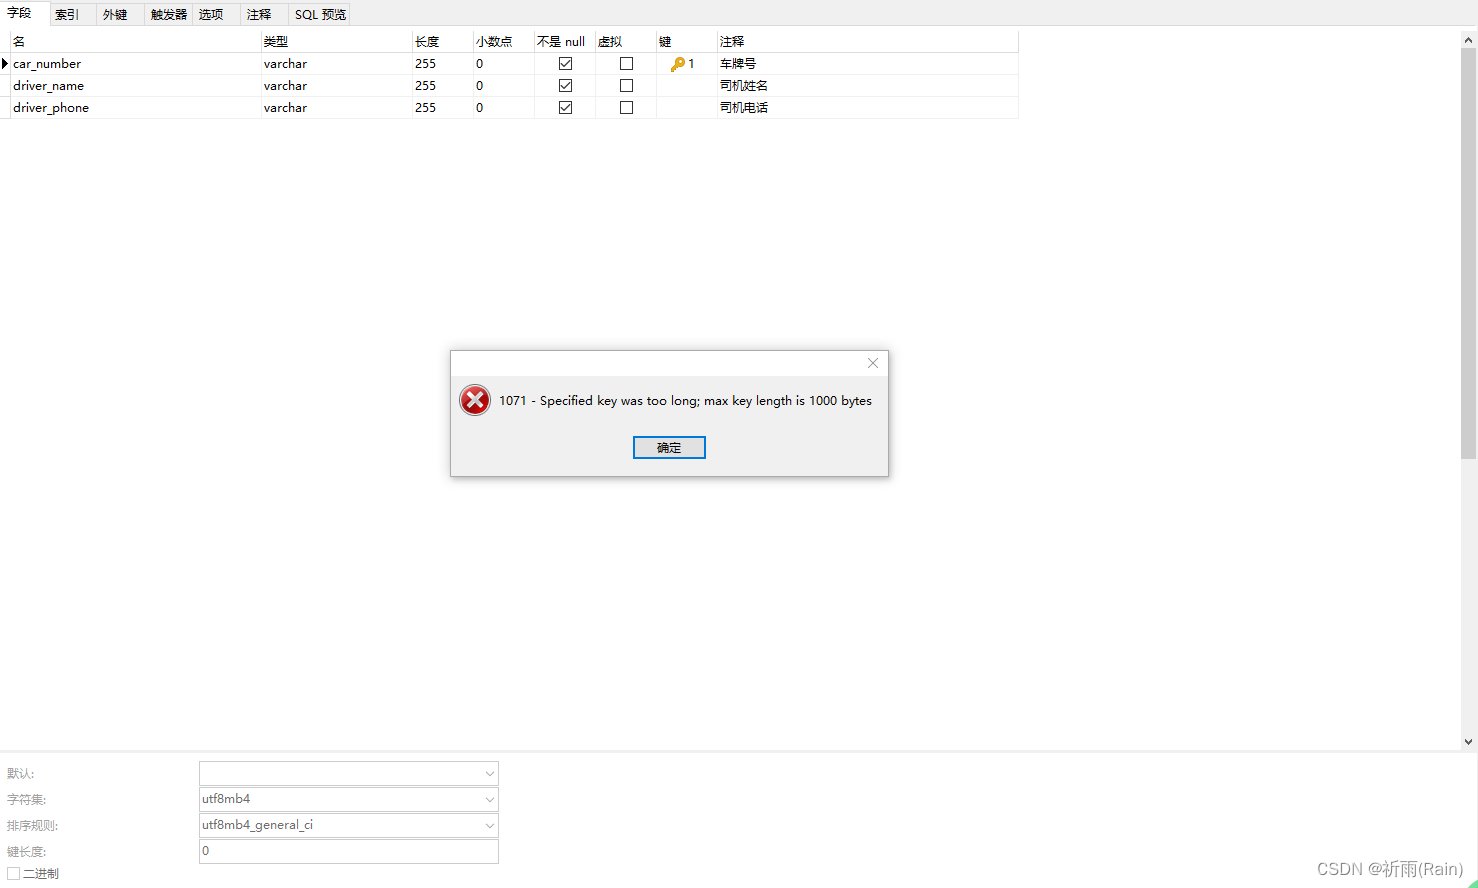Select the car_number field name
1478x888 pixels.
[x=47, y=64]
